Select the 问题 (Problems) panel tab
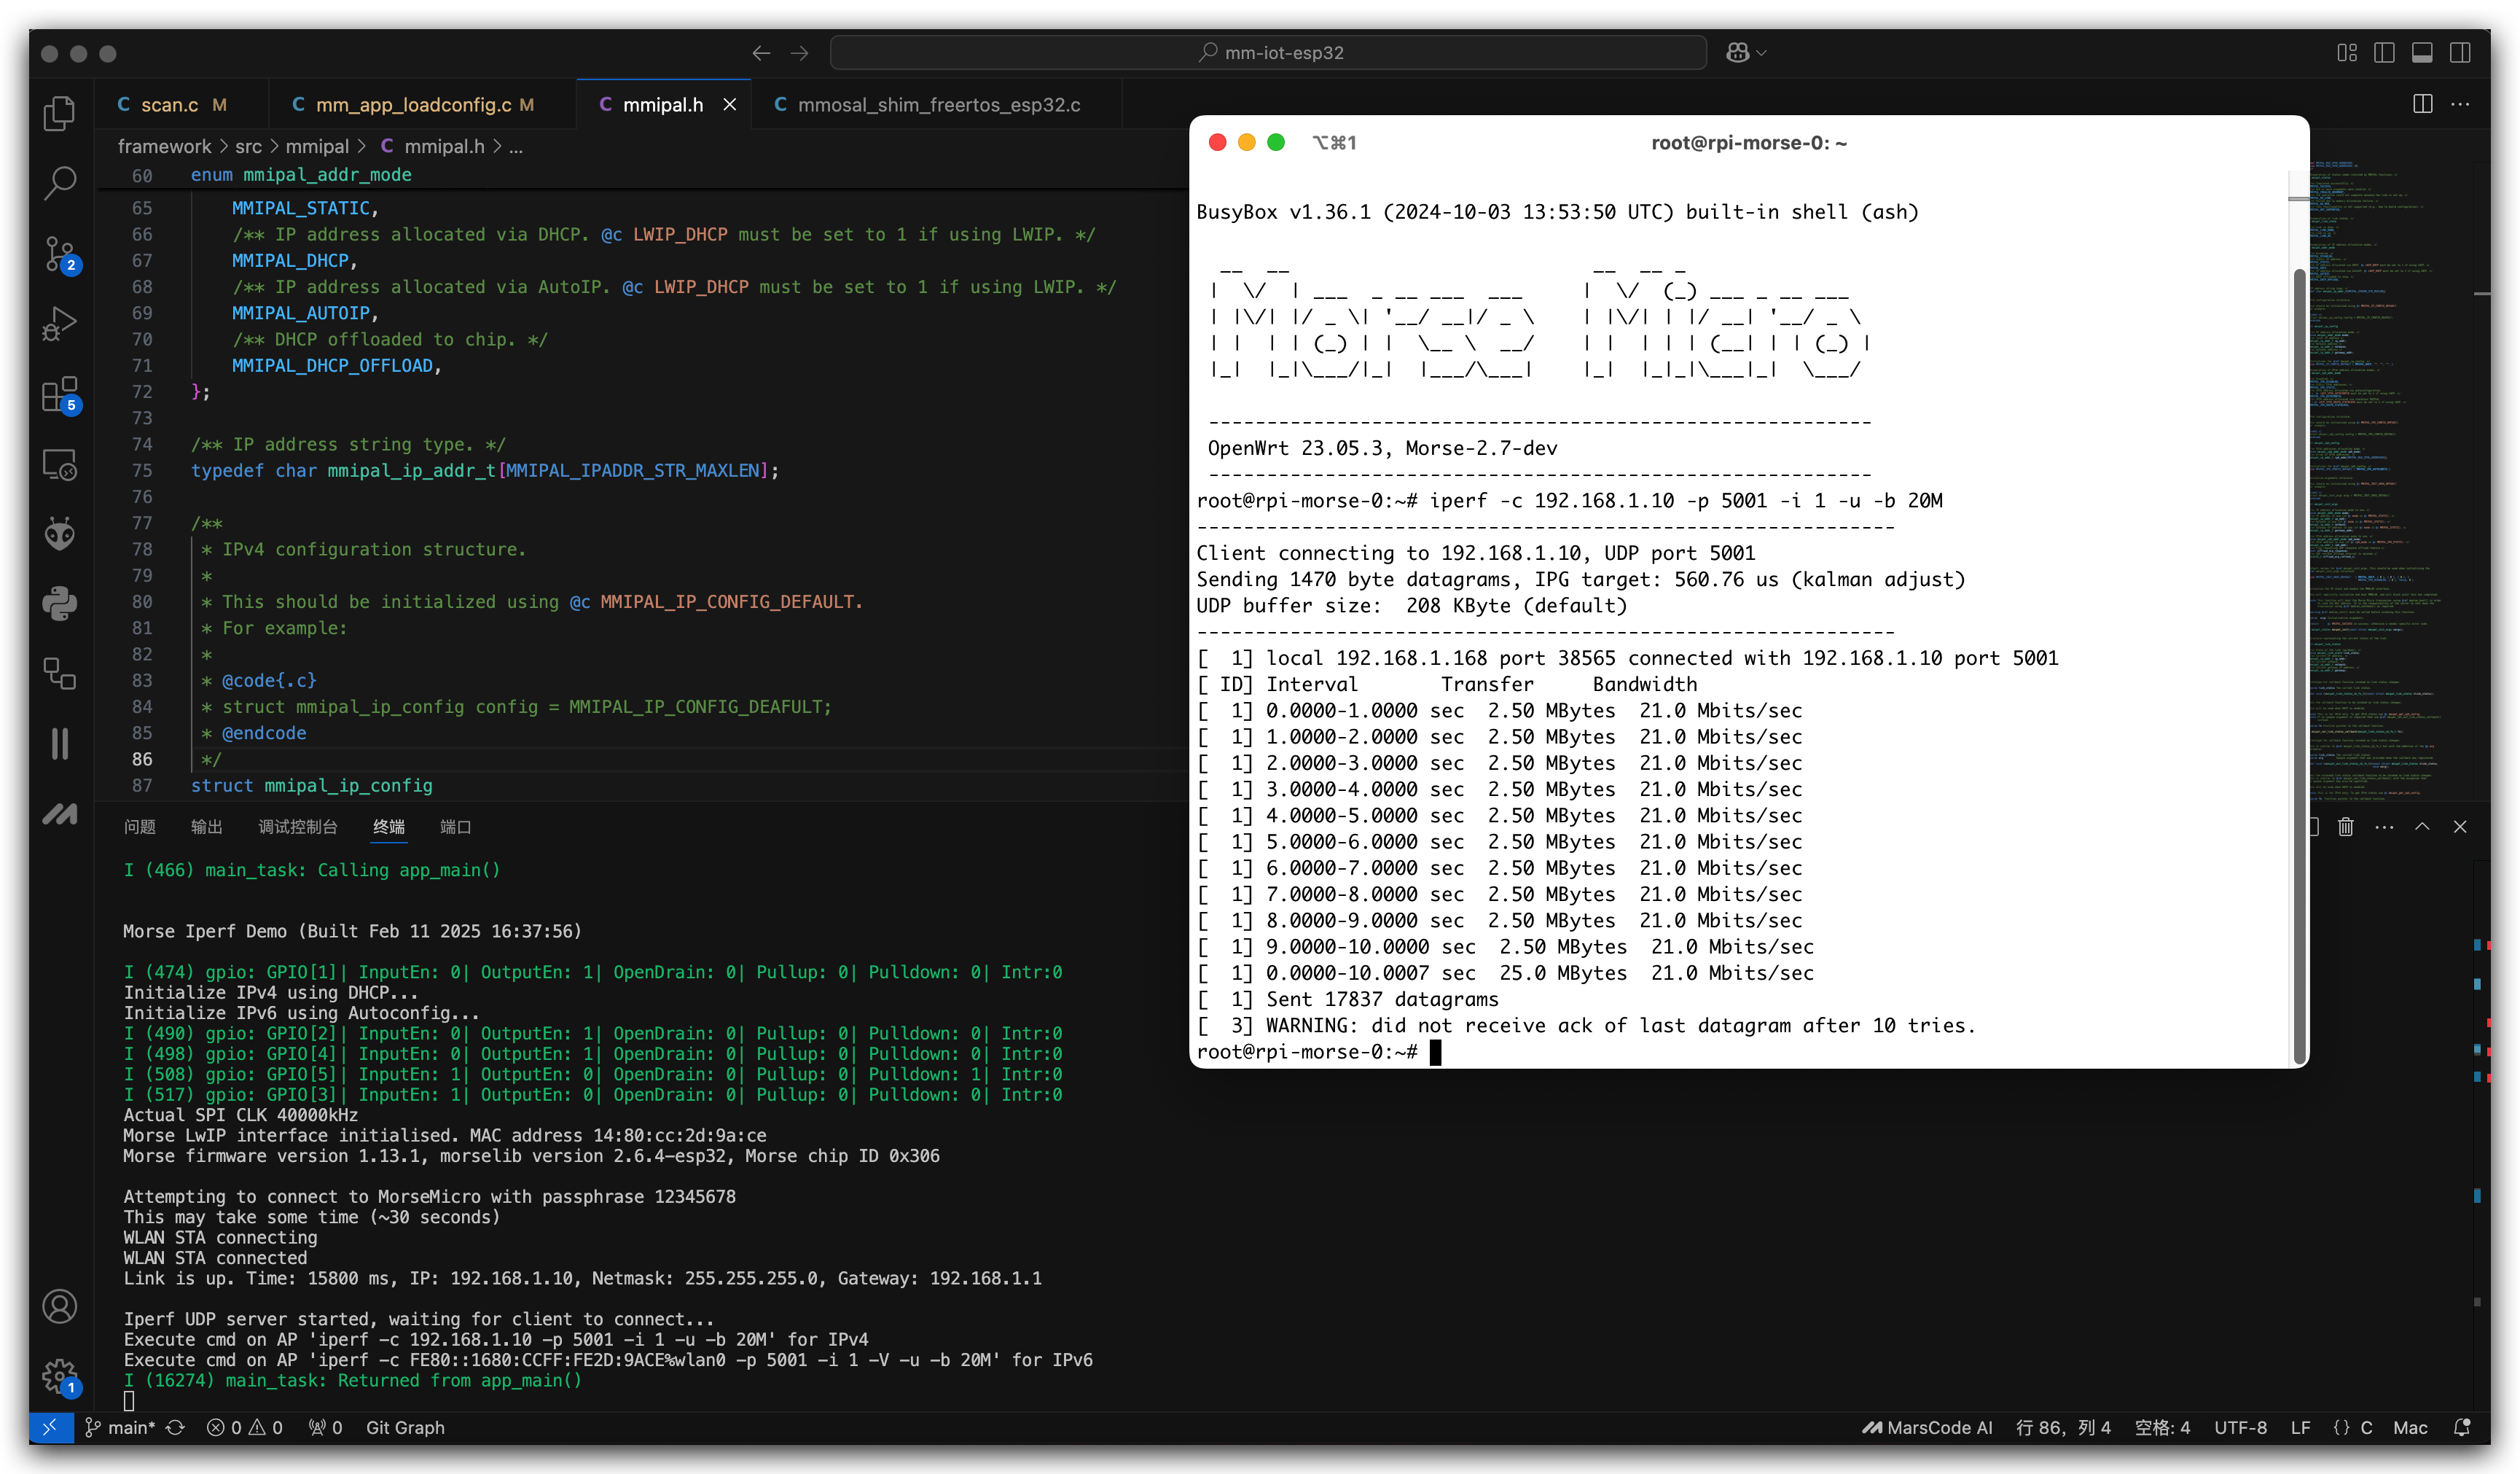 (139, 827)
